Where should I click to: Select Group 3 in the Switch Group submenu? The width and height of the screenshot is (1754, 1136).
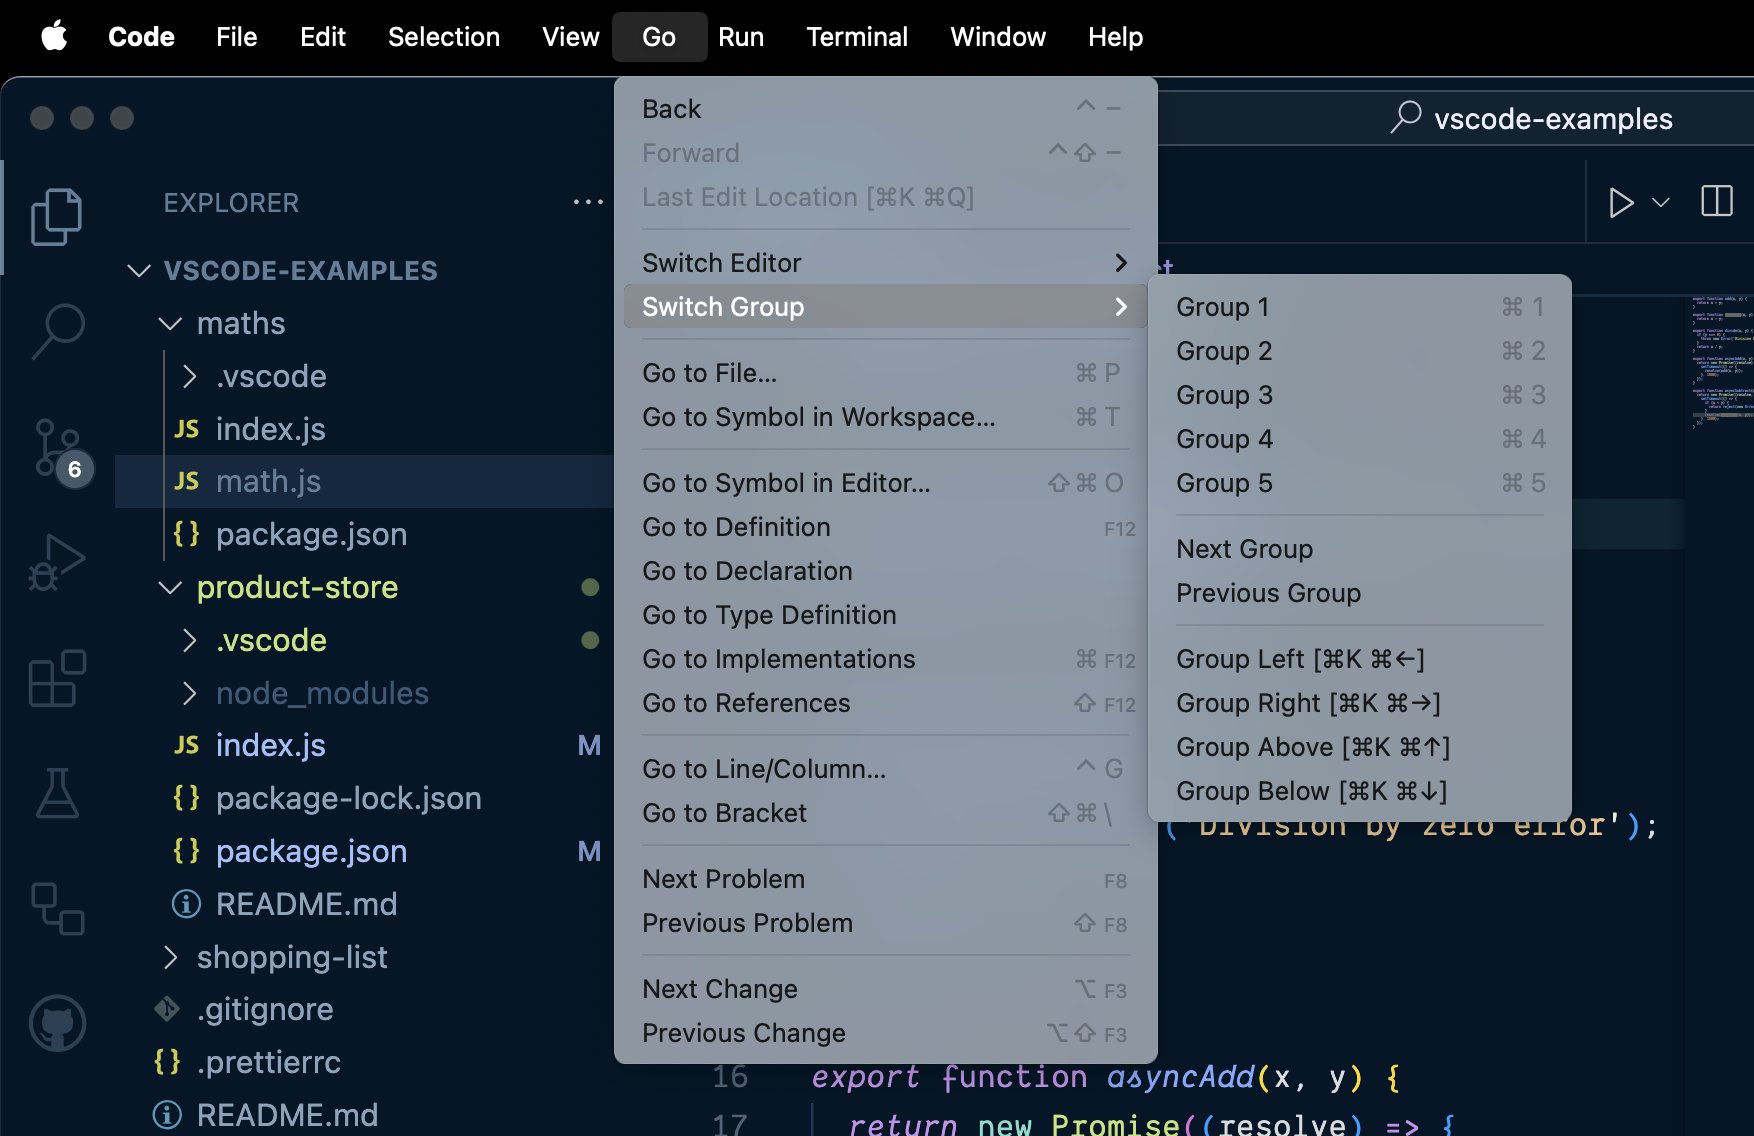coord(1224,395)
